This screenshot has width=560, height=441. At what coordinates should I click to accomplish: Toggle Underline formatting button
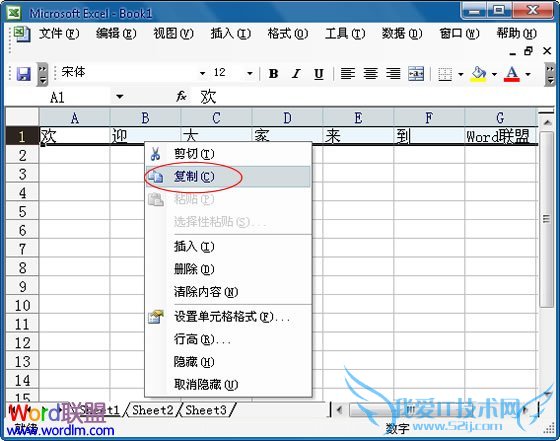coord(319,74)
